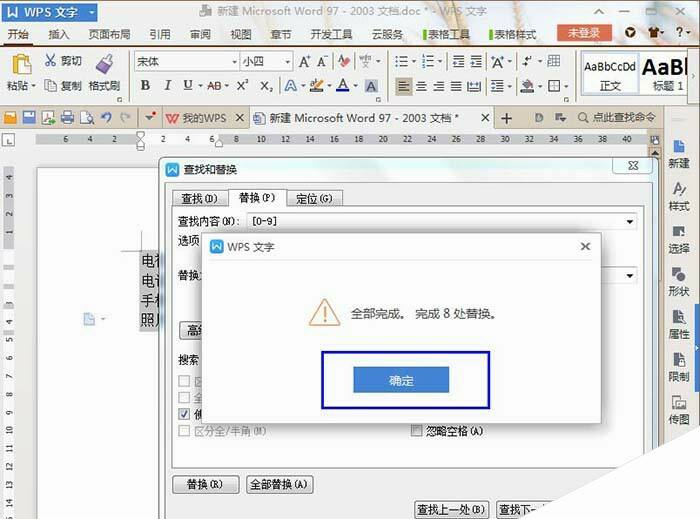Image resolution: width=700 pixels, height=519 pixels.
Task: Open the 视图 ribbon tab
Action: point(241,34)
